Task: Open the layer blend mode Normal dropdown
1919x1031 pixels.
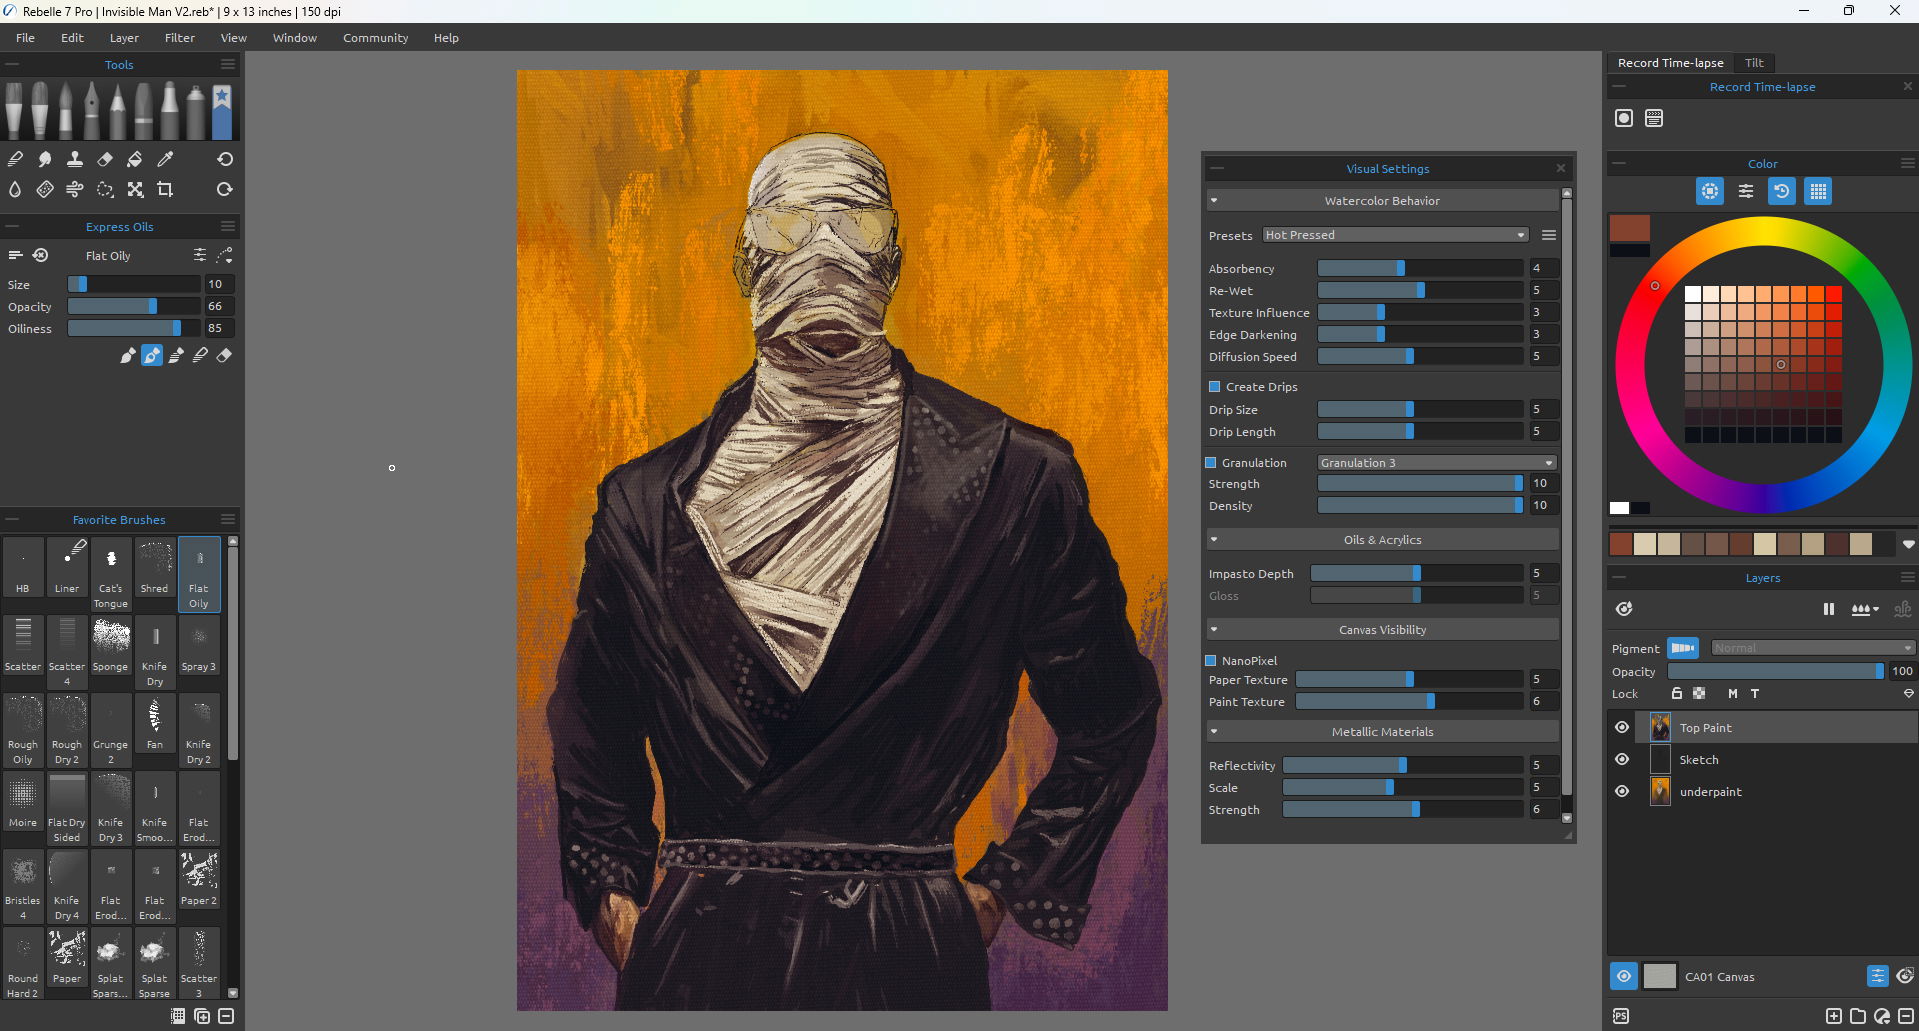Action: coord(1813,648)
